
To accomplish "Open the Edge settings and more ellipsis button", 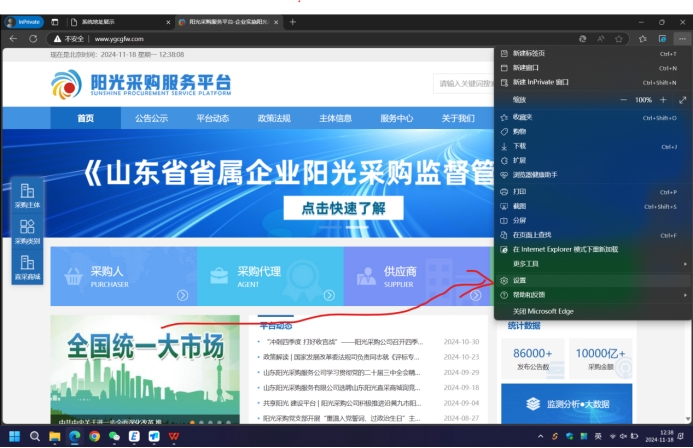I will click(x=682, y=38).
